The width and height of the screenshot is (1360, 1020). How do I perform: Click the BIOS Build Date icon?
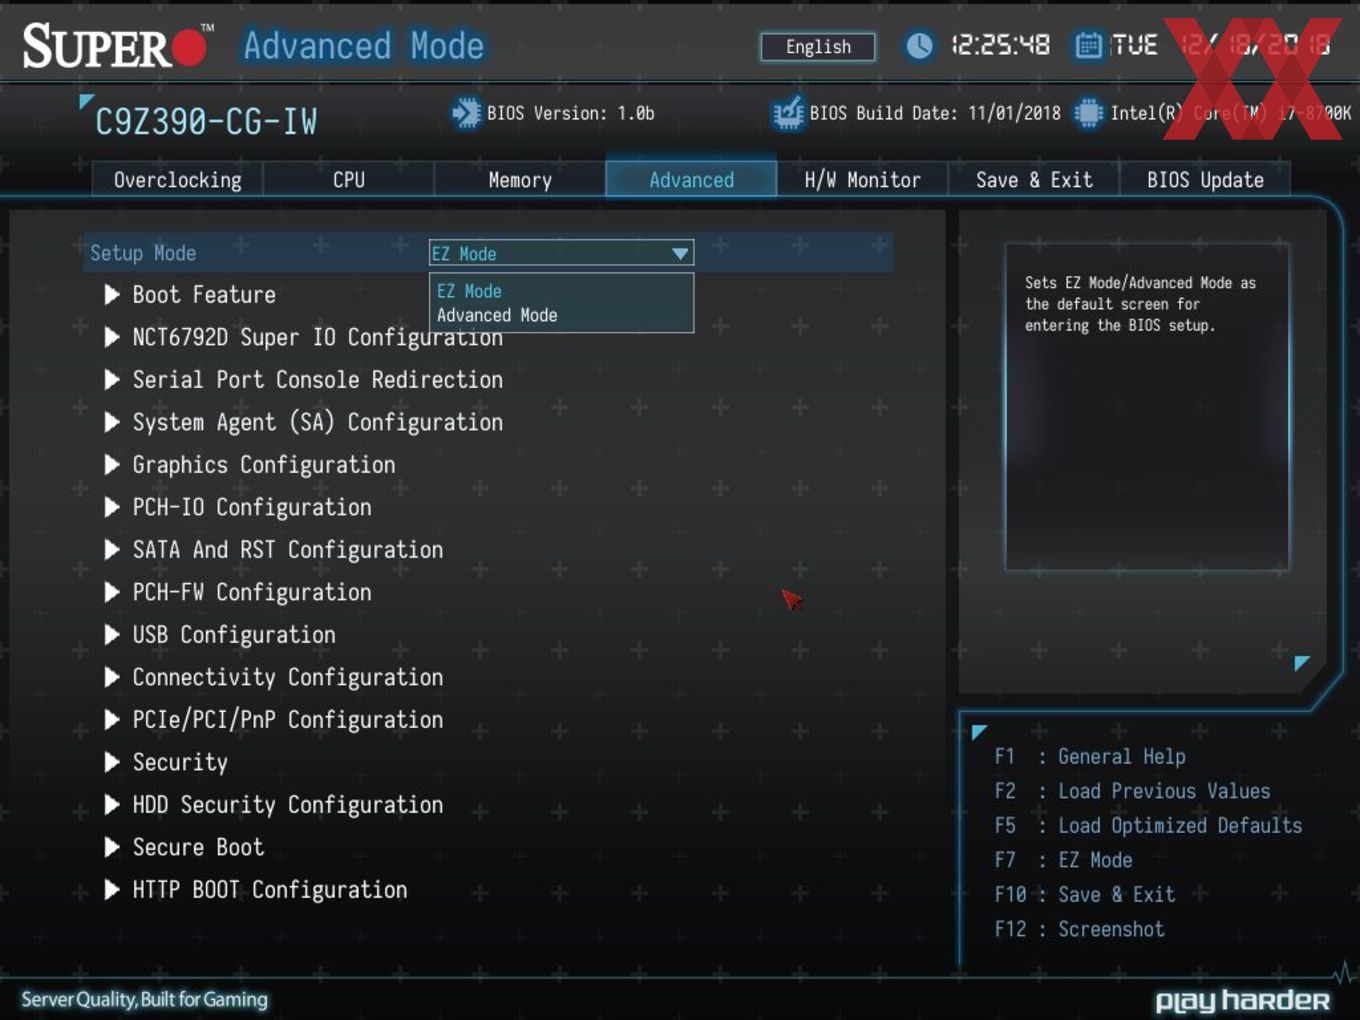(x=788, y=113)
